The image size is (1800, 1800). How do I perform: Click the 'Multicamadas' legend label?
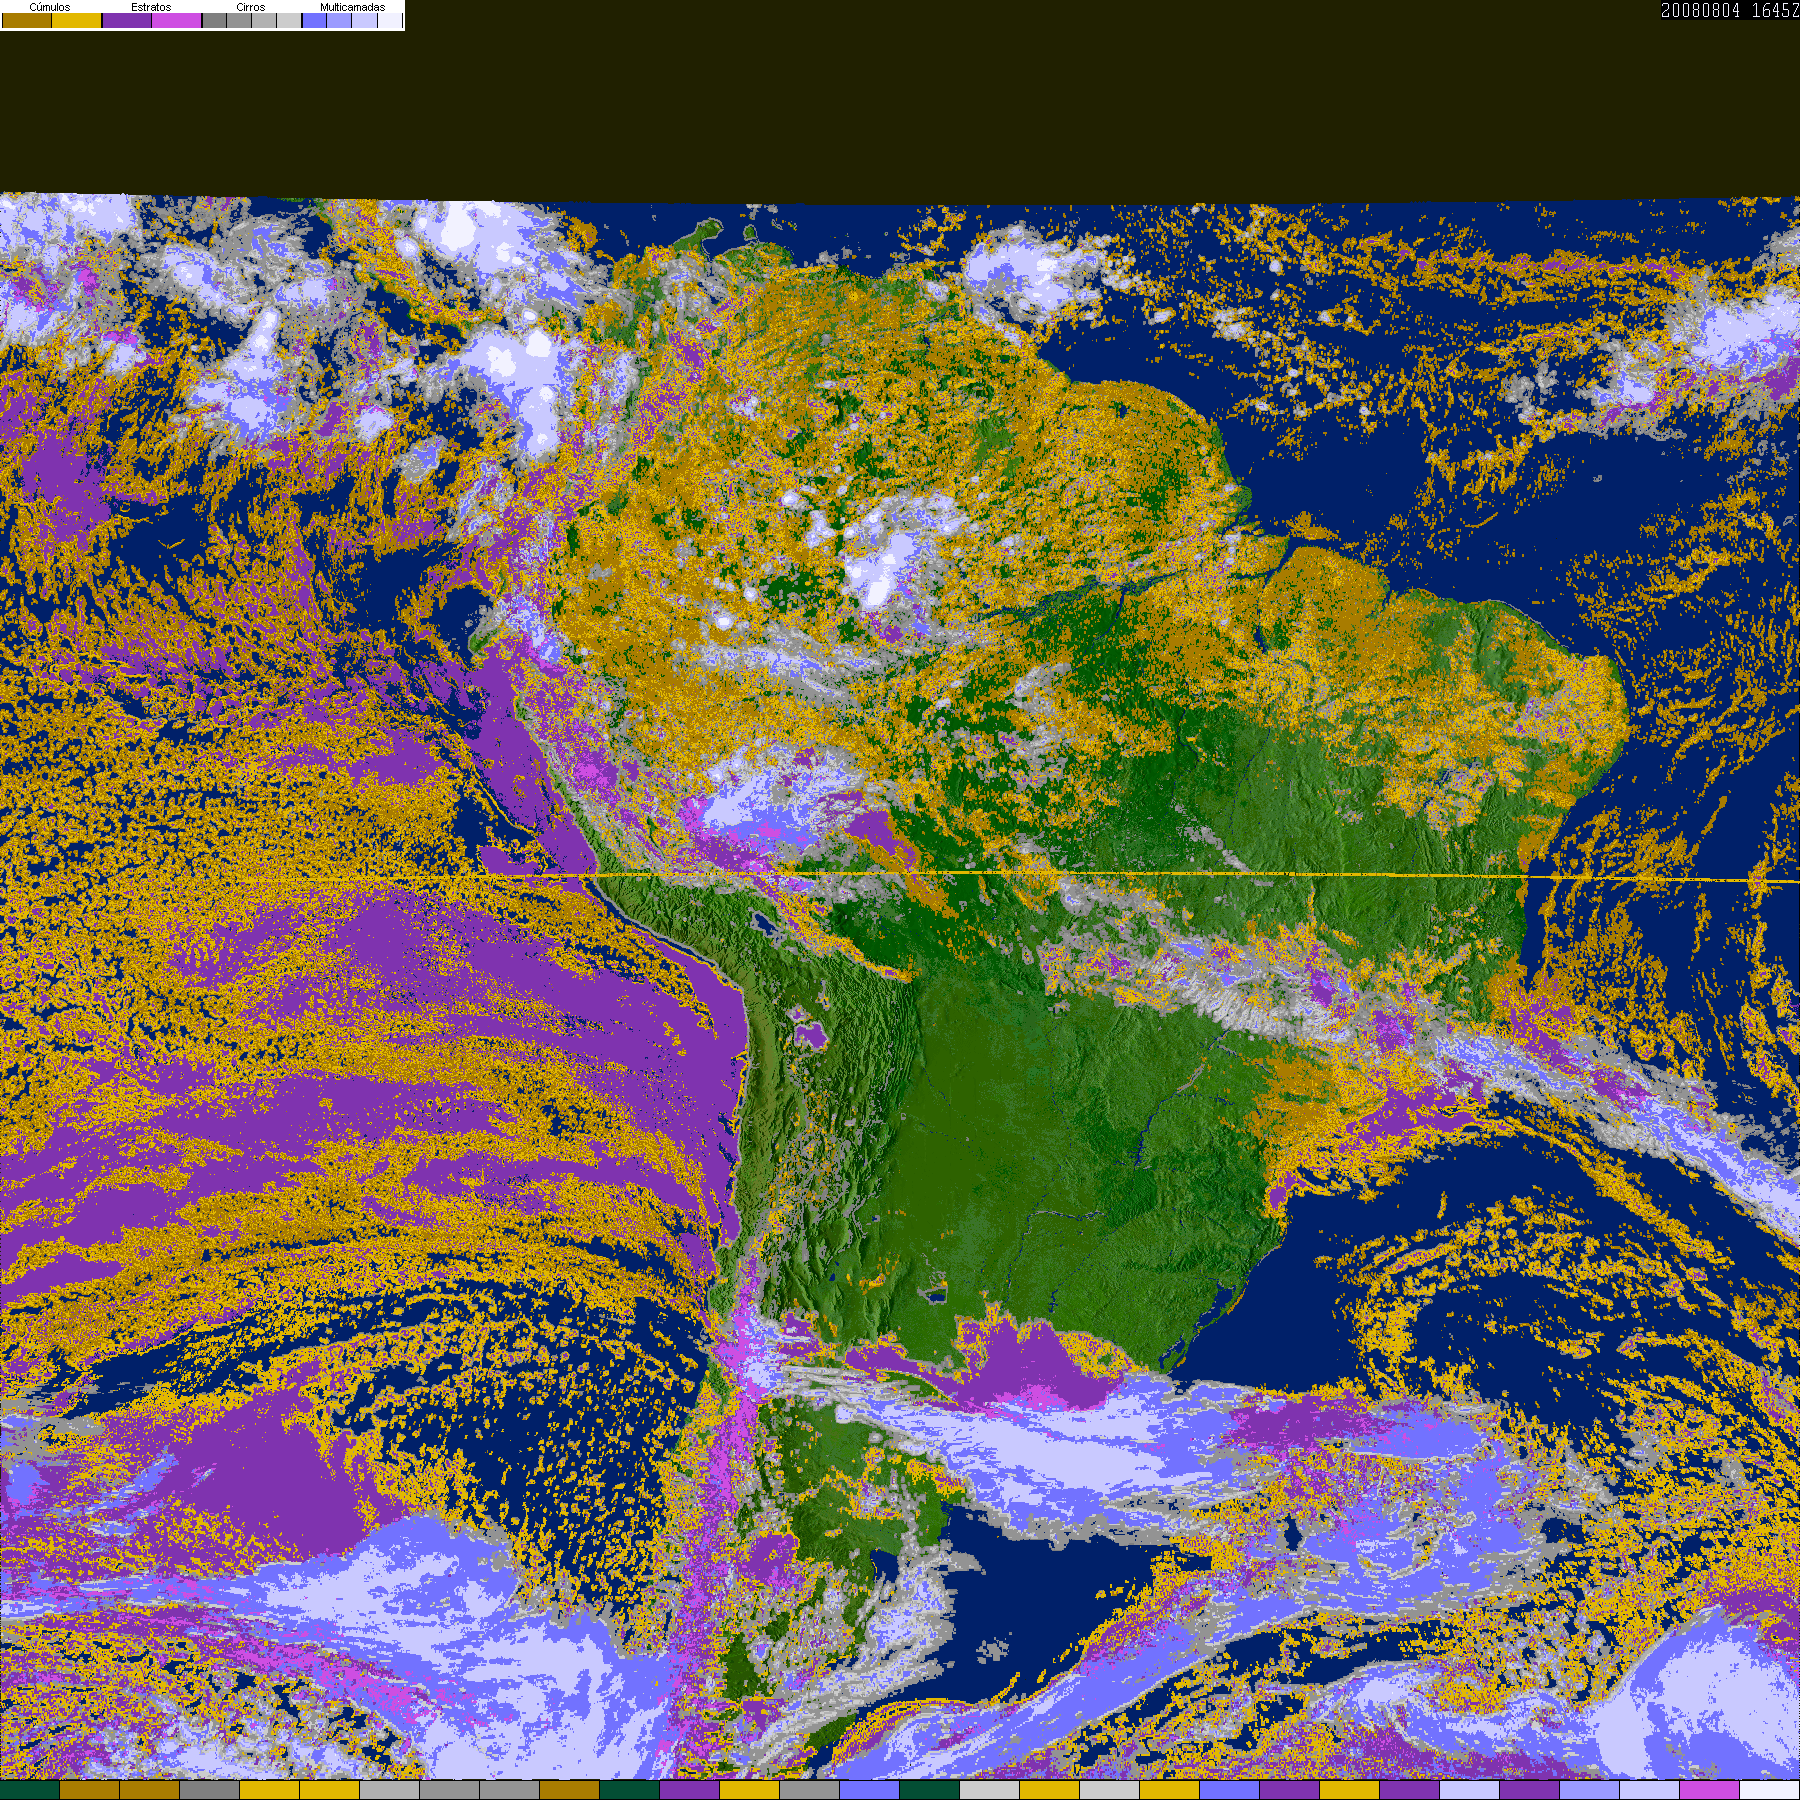(353, 7)
